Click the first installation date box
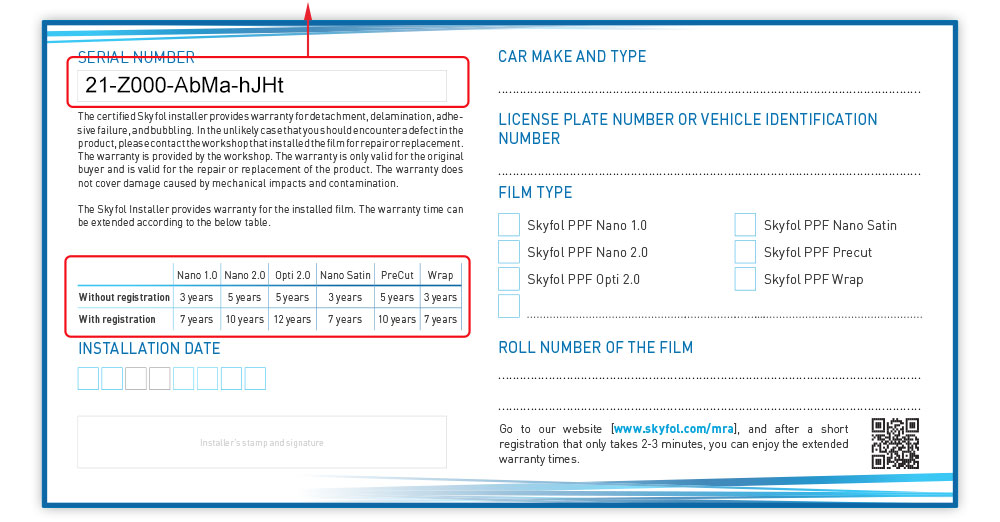 [88, 378]
